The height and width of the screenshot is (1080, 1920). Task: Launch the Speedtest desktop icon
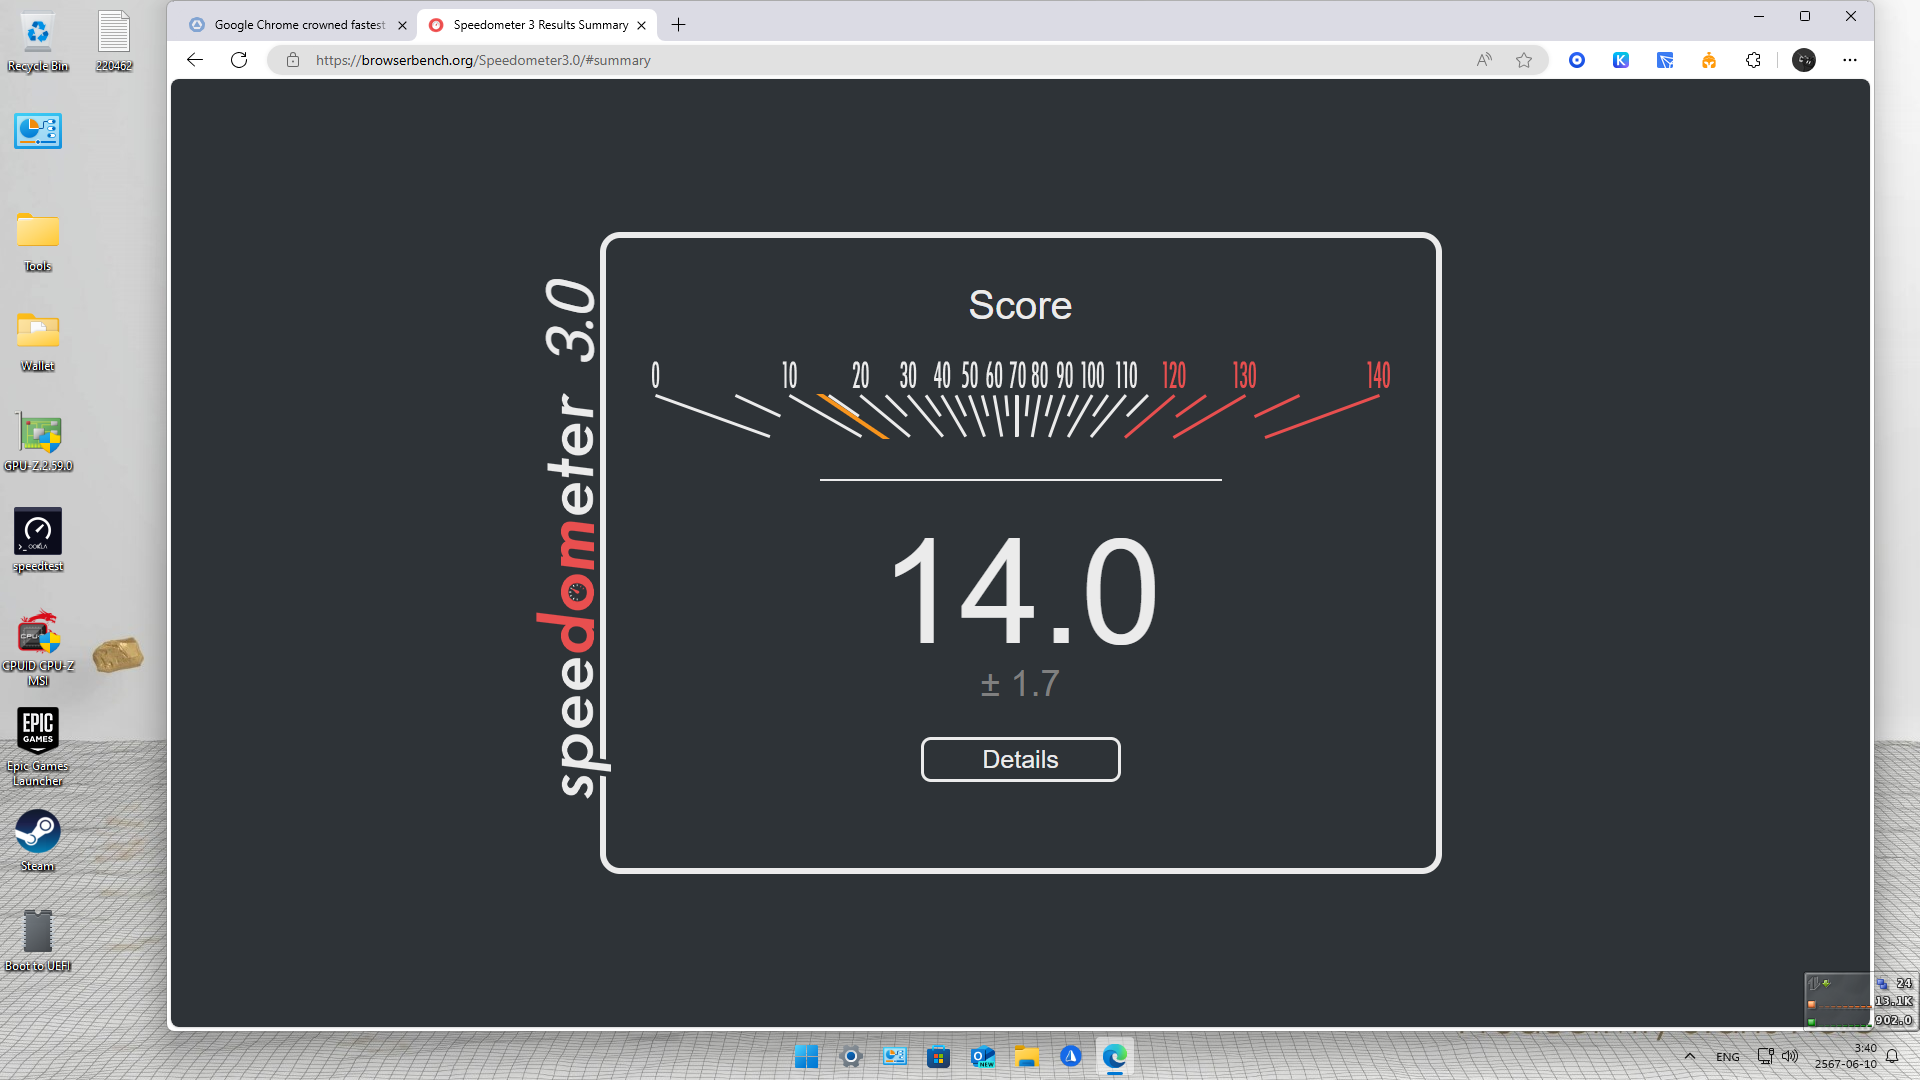[38, 531]
